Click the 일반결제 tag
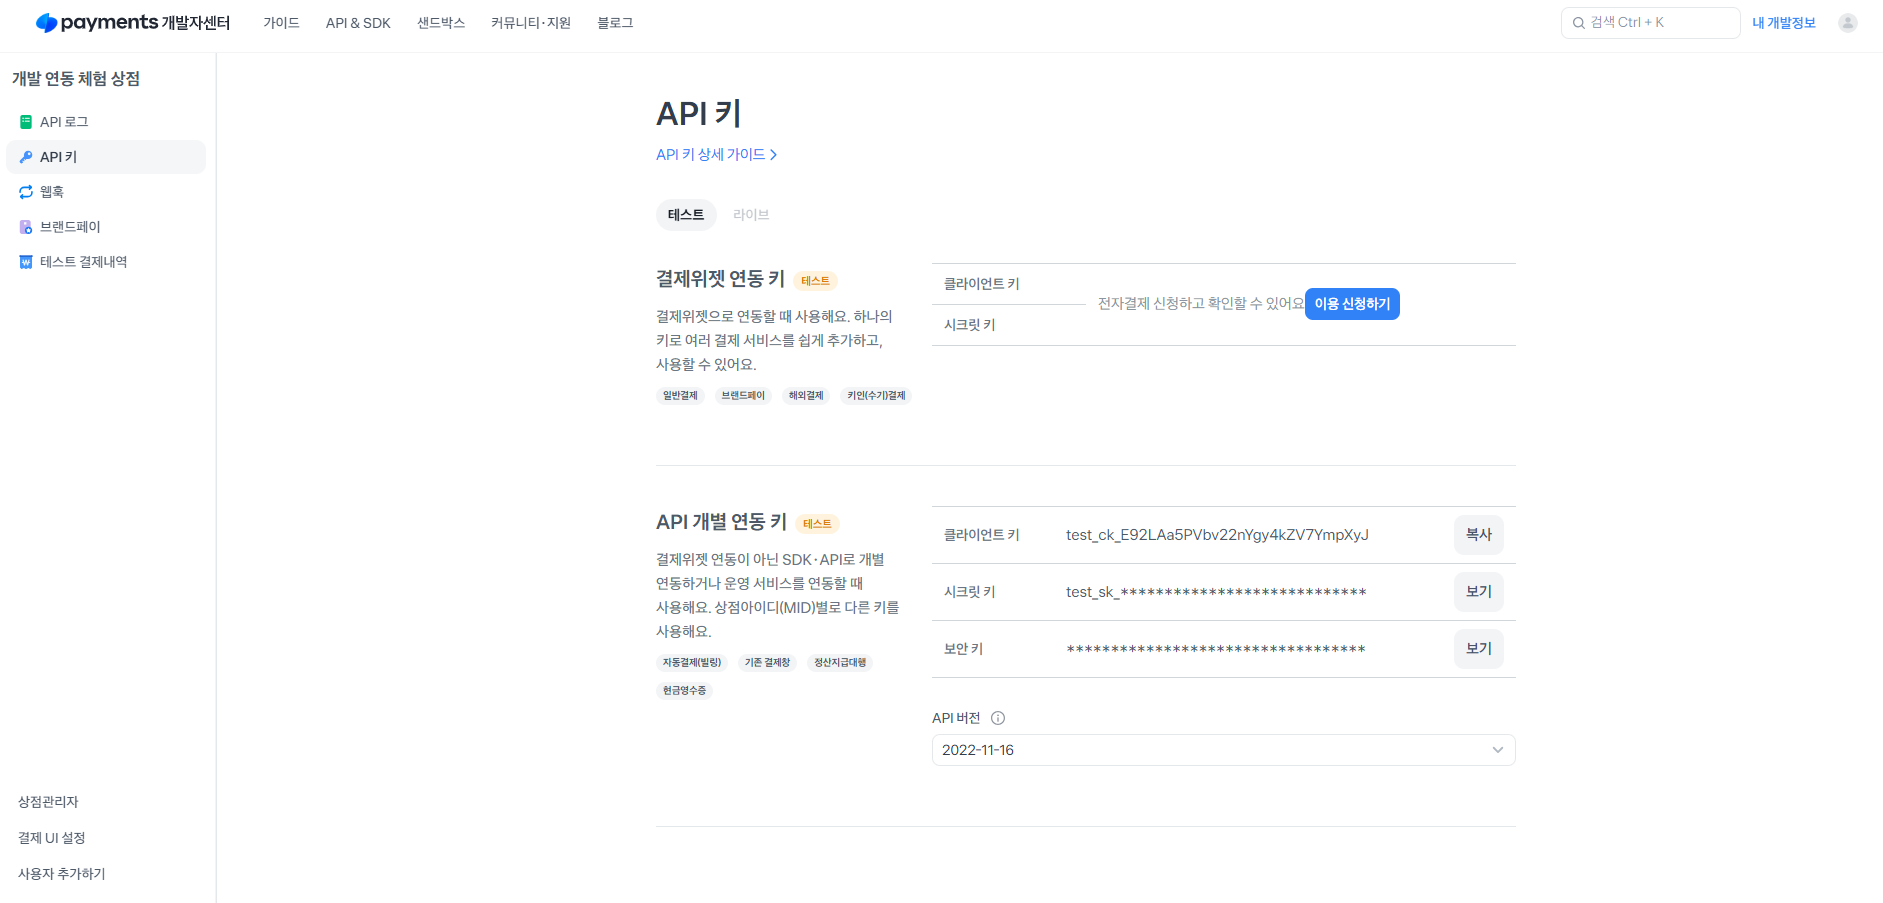The image size is (1883, 903). (x=680, y=396)
